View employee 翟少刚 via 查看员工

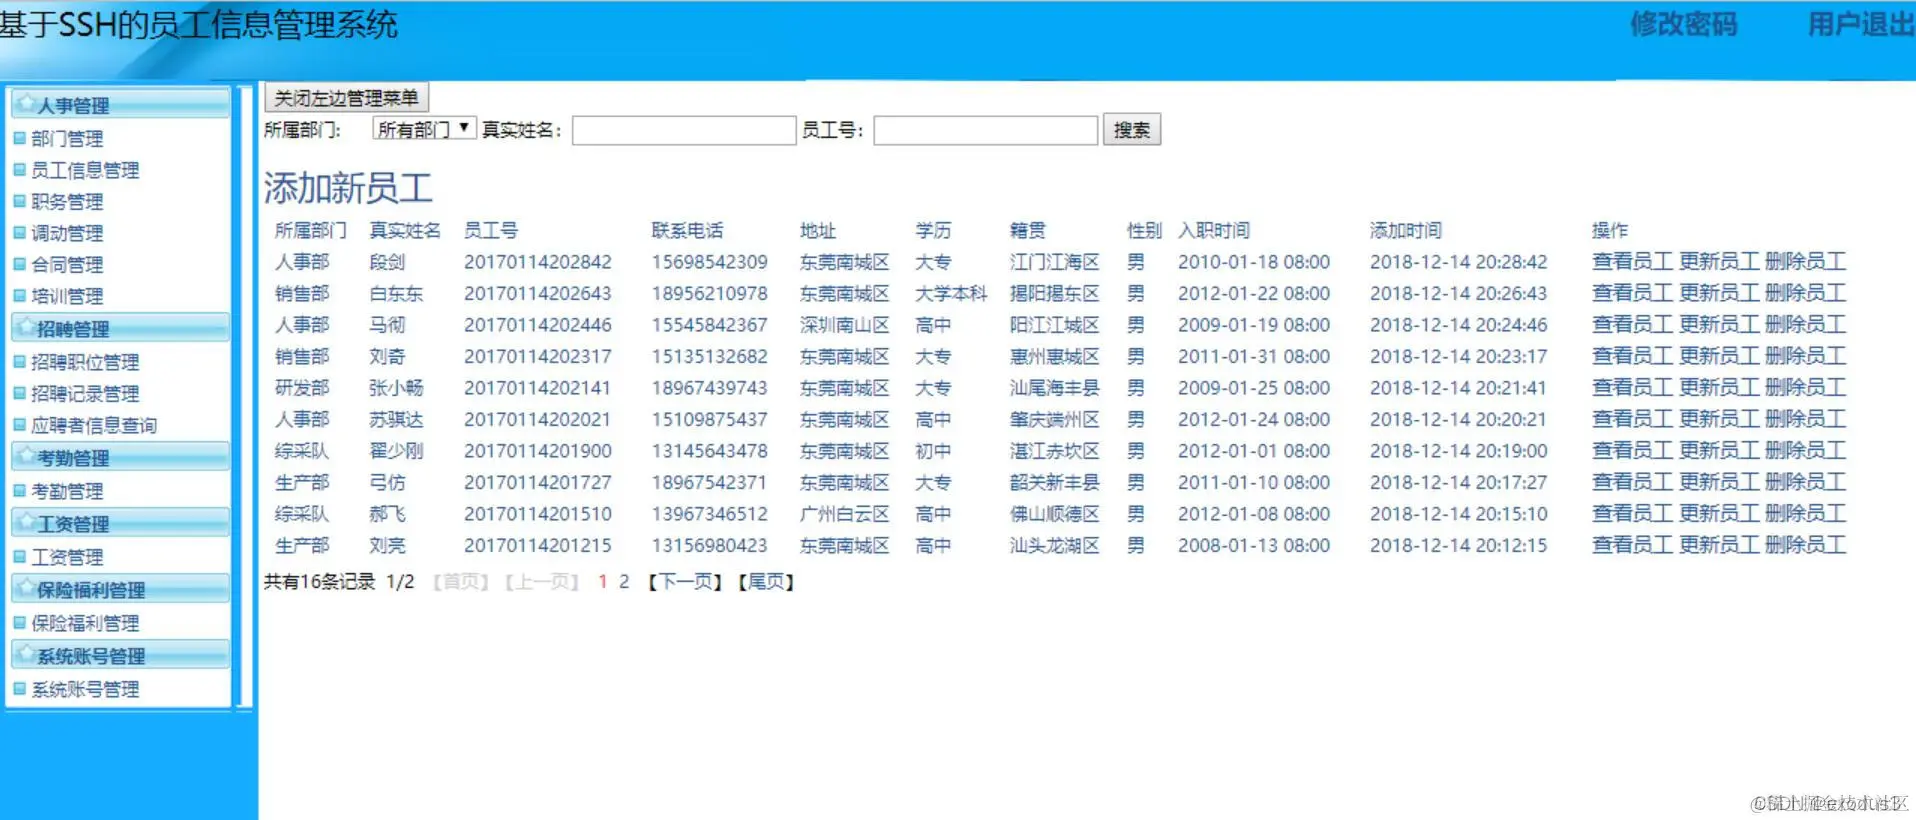pyautogui.click(x=1632, y=451)
